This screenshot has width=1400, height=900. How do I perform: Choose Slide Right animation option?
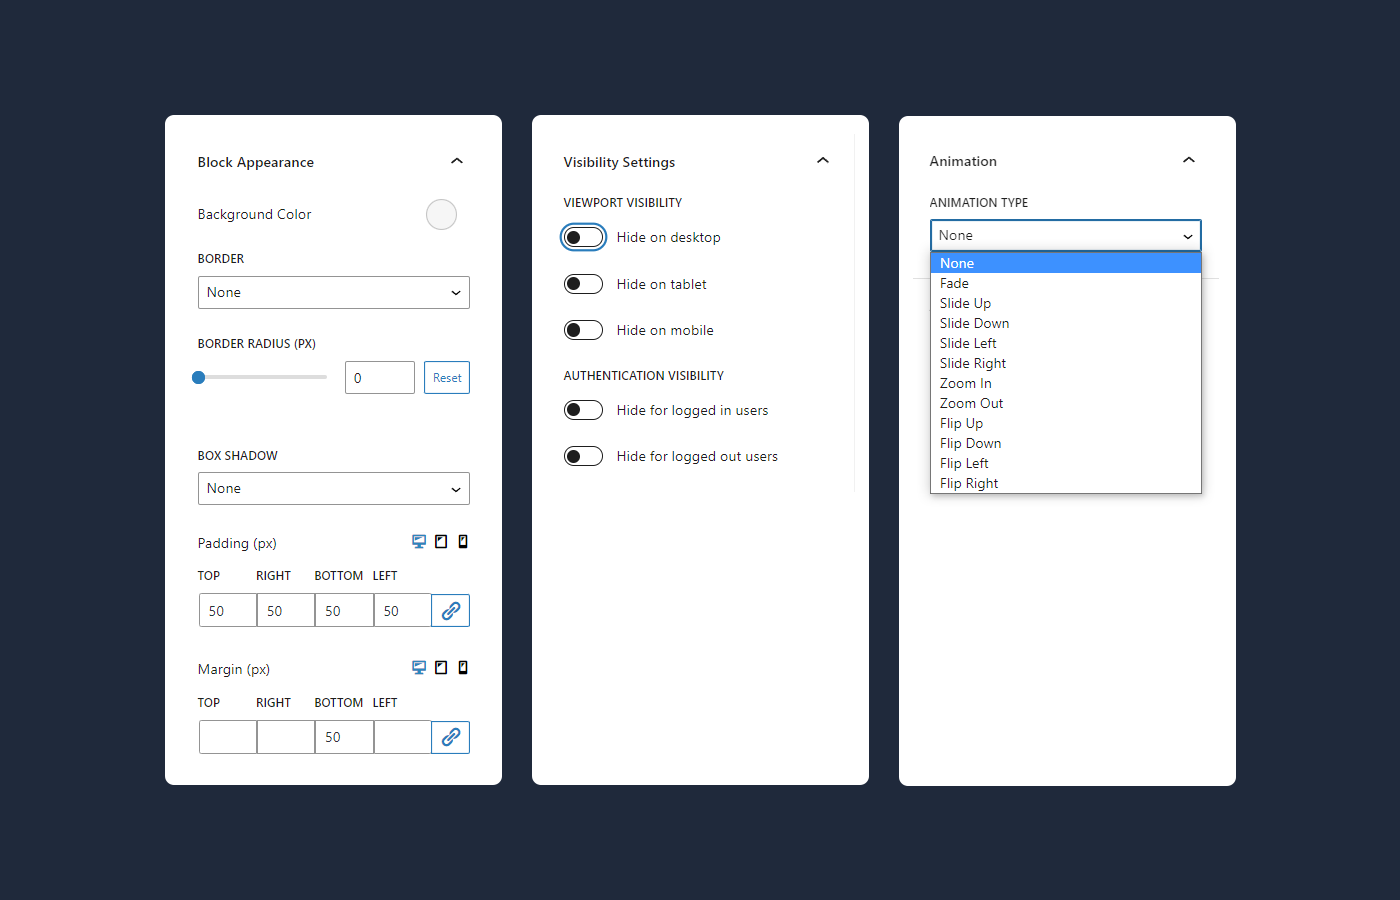tap(1066, 363)
